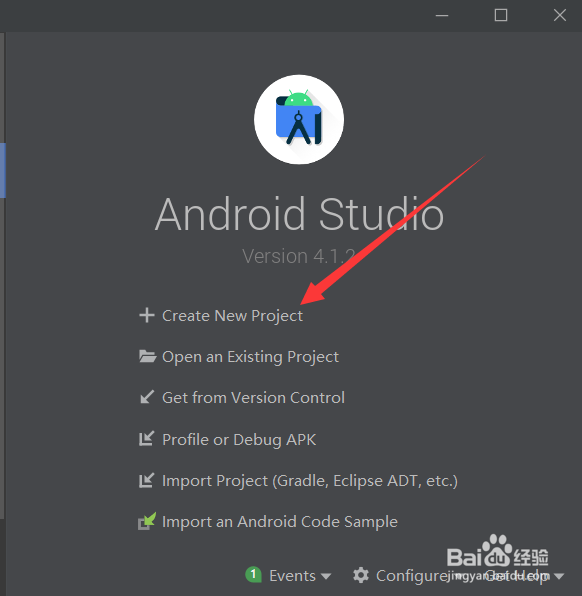Click the Android Studio logo
582x596 pixels.
pos(299,119)
